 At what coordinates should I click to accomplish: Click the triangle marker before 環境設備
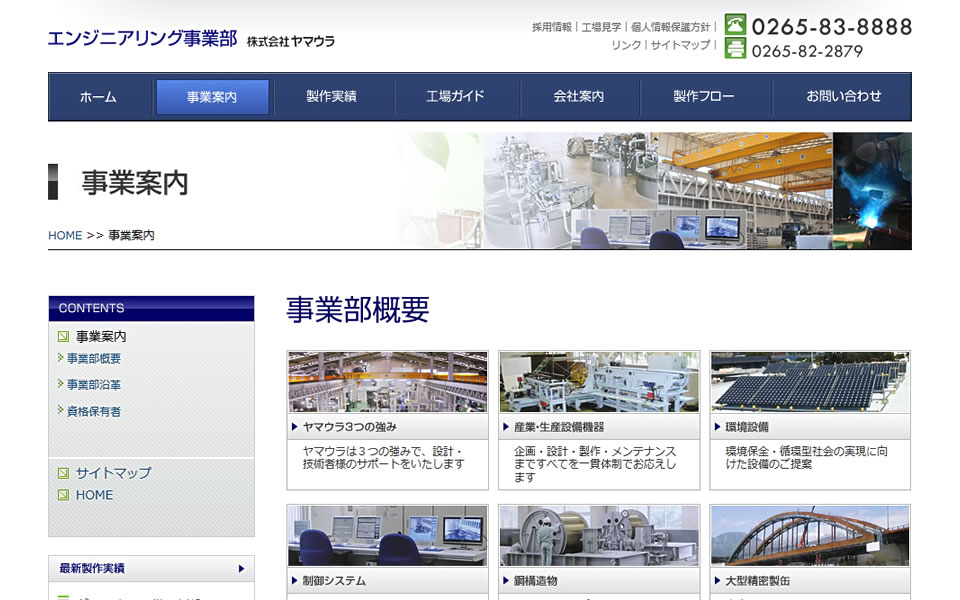tap(717, 427)
